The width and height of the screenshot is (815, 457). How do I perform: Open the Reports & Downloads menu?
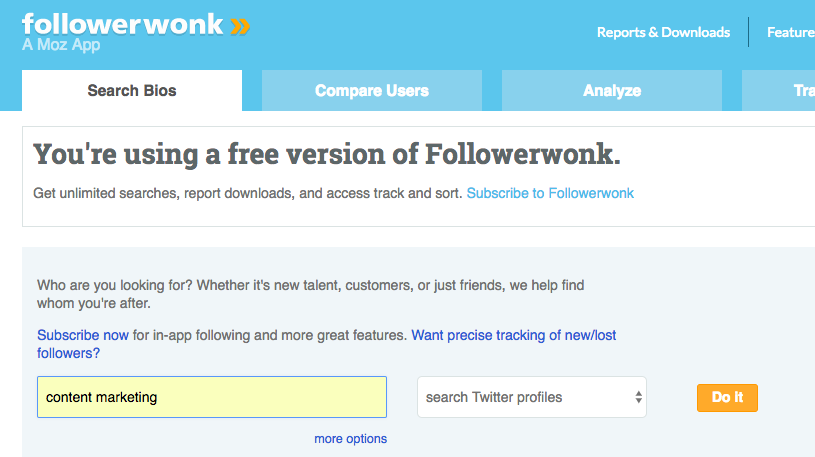click(663, 32)
